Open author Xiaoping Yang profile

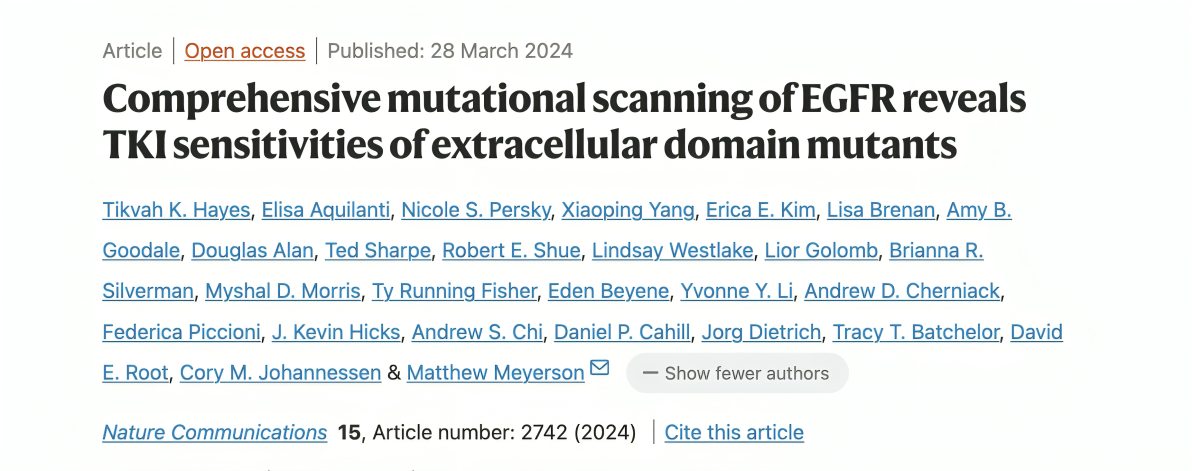tap(628, 210)
